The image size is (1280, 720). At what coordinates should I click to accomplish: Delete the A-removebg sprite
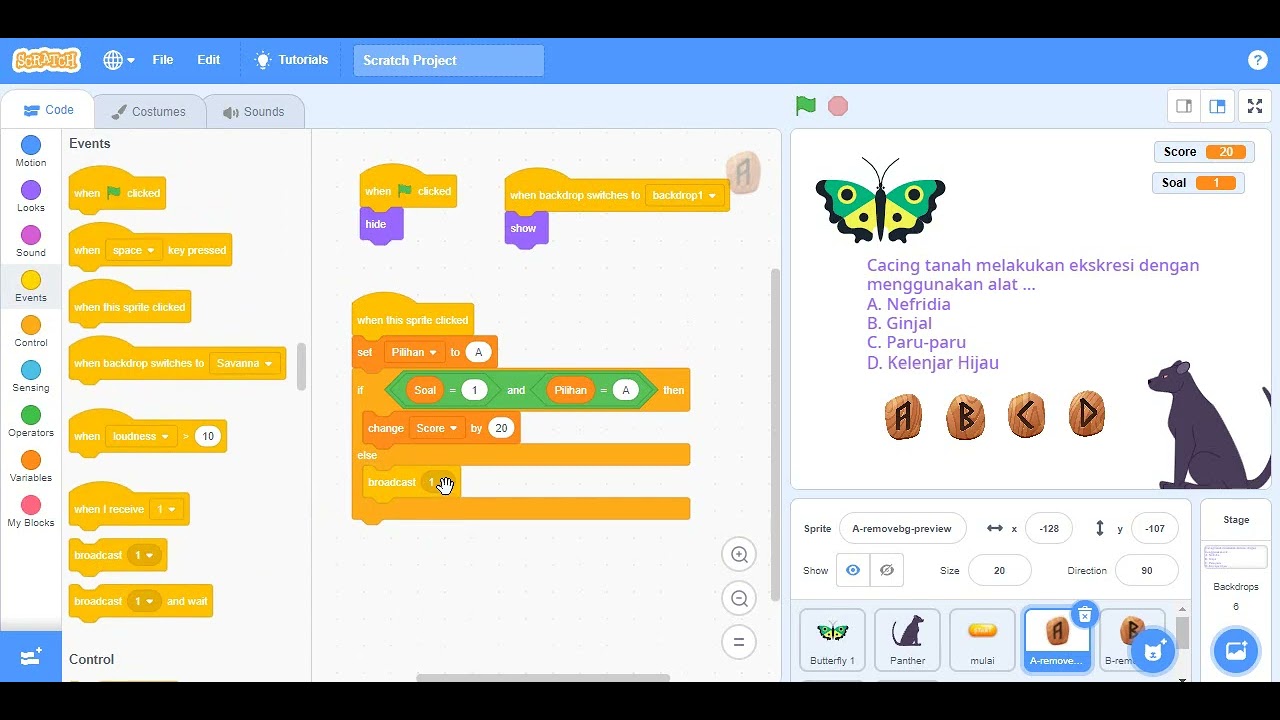point(1084,615)
